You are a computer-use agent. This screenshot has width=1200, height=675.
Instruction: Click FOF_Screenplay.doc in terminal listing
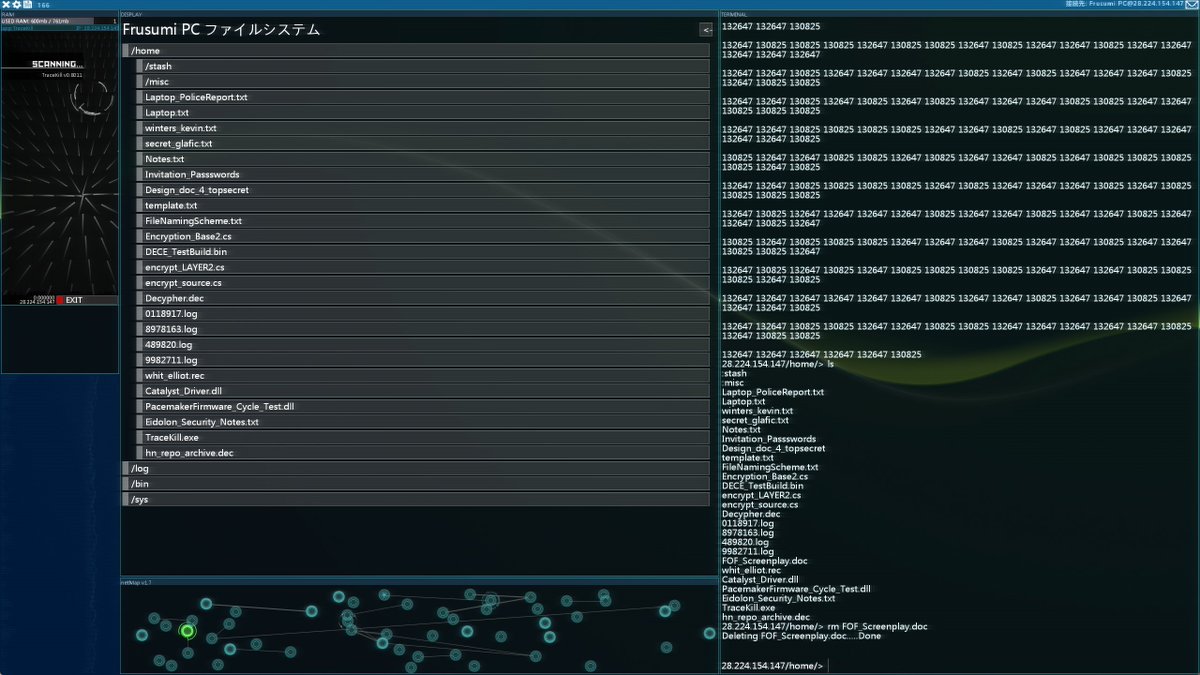(764, 561)
